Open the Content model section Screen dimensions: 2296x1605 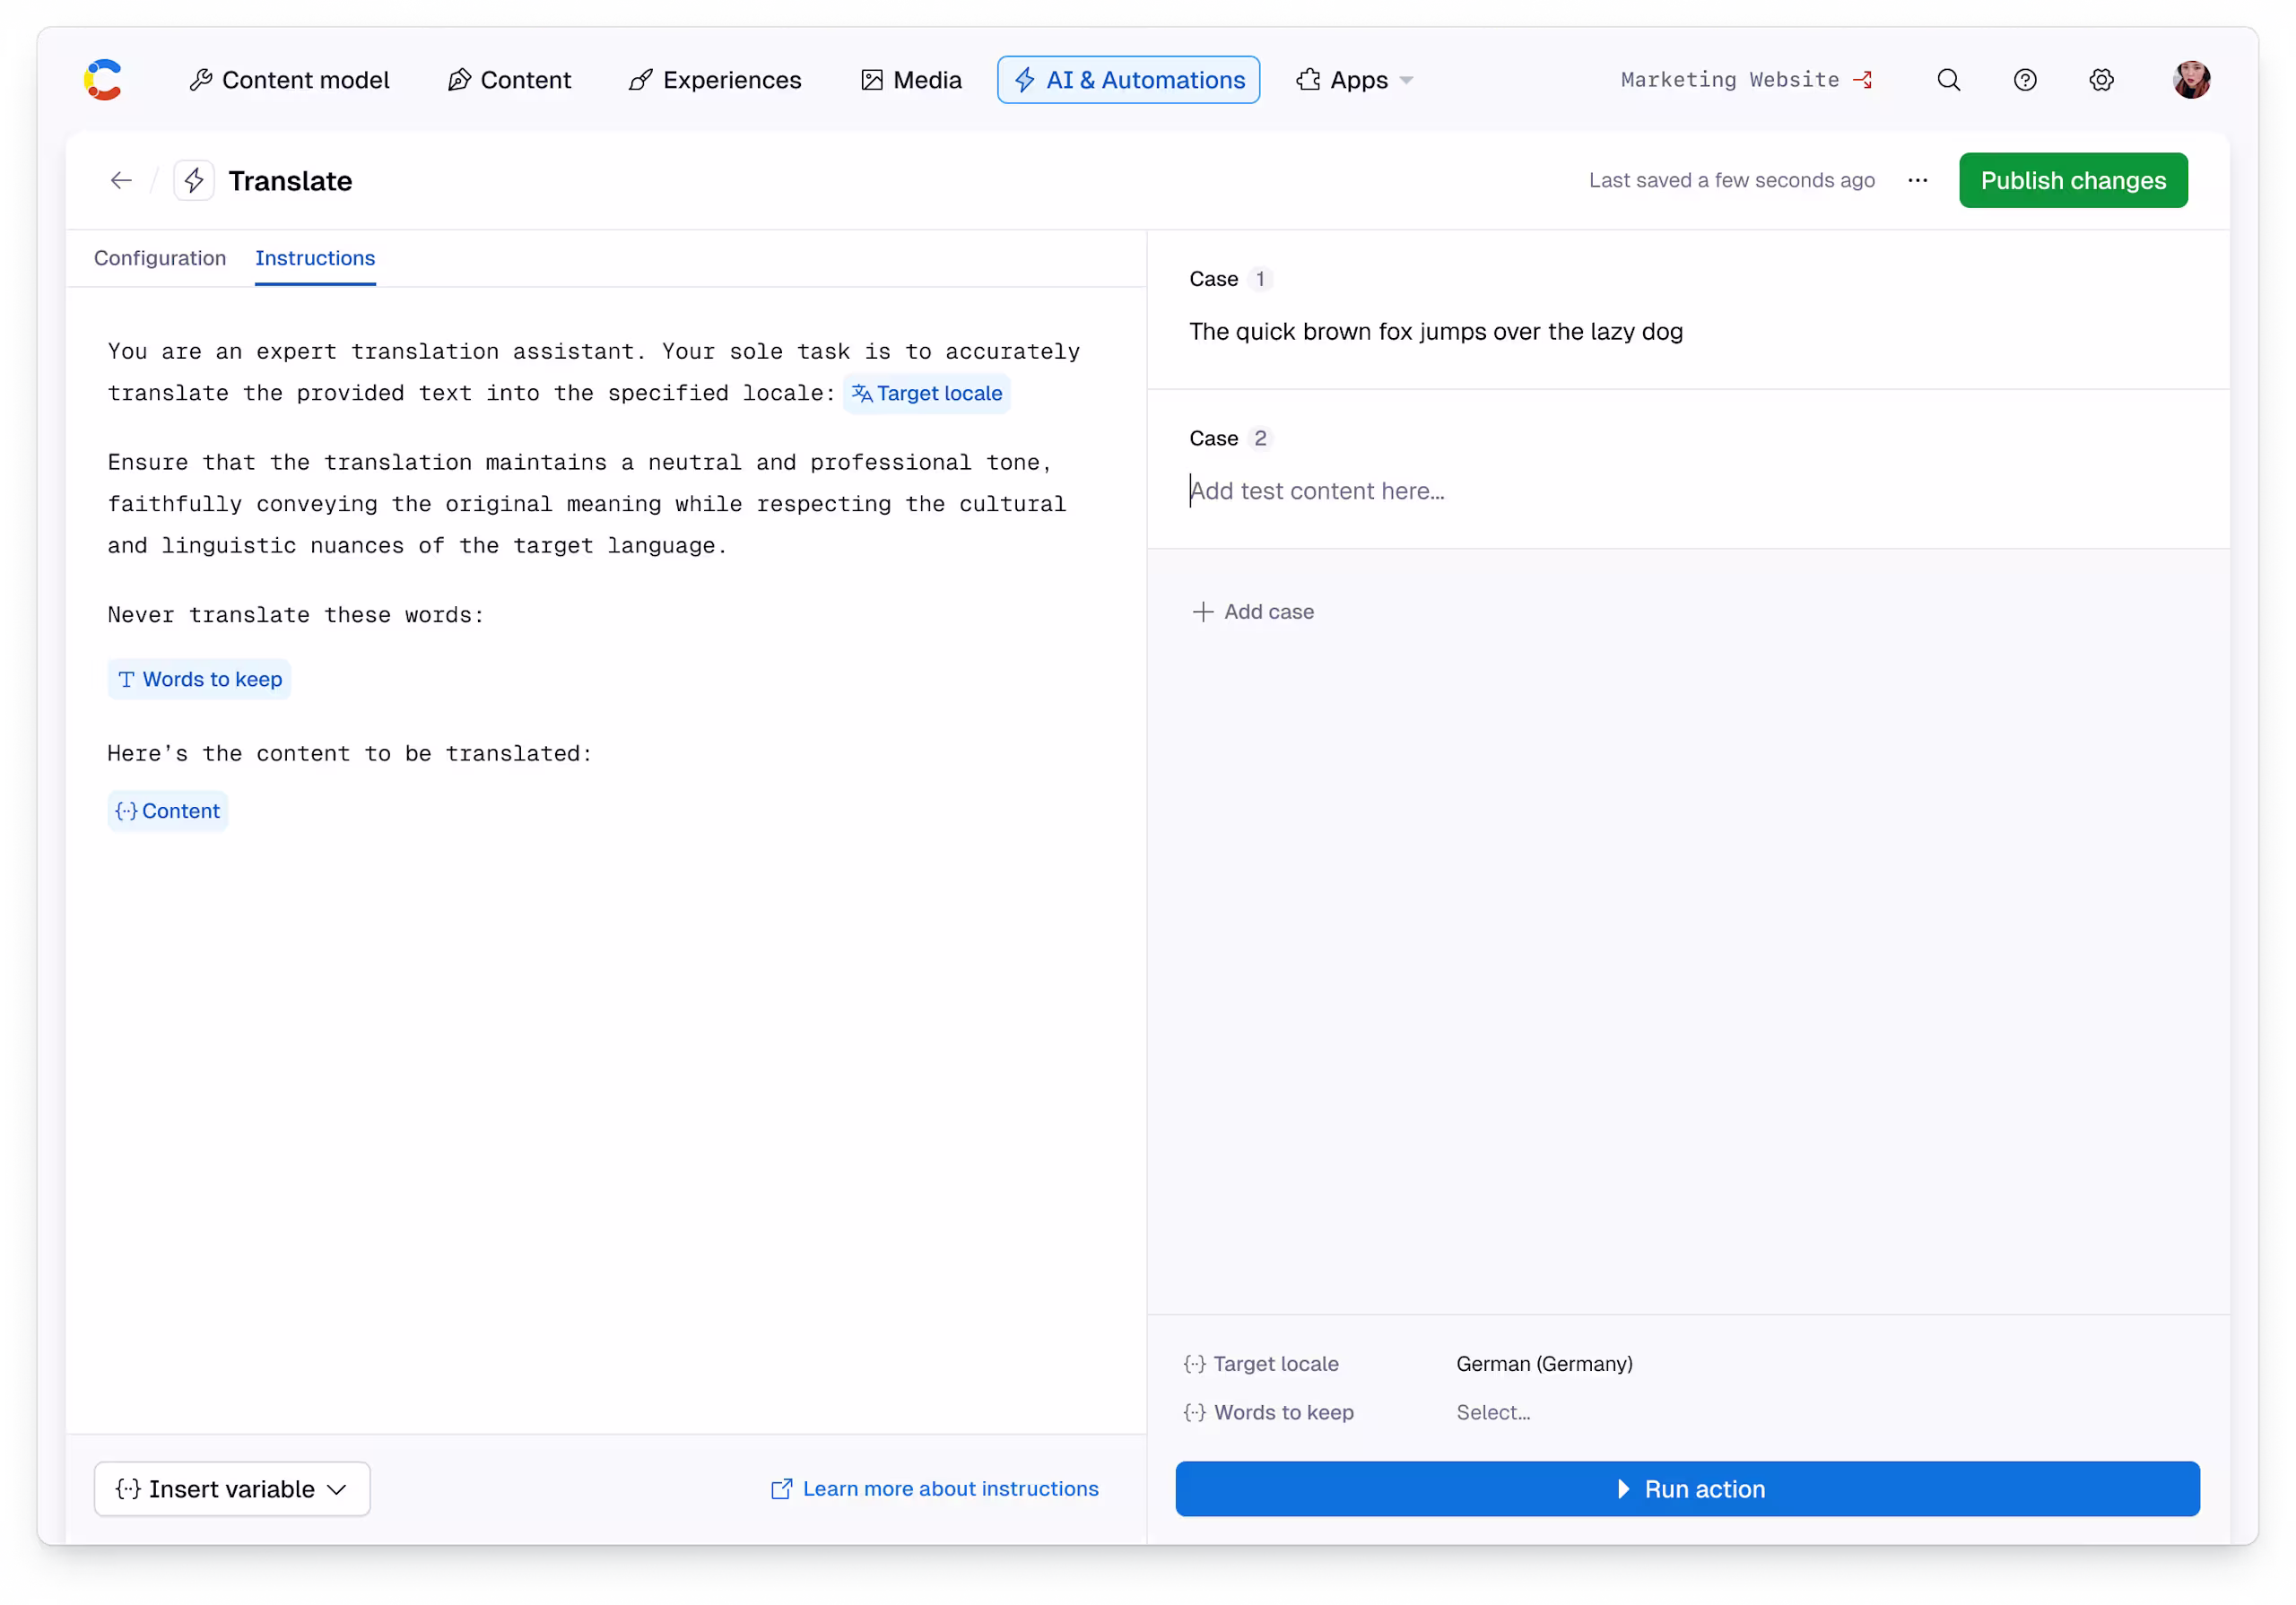pos(289,80)
